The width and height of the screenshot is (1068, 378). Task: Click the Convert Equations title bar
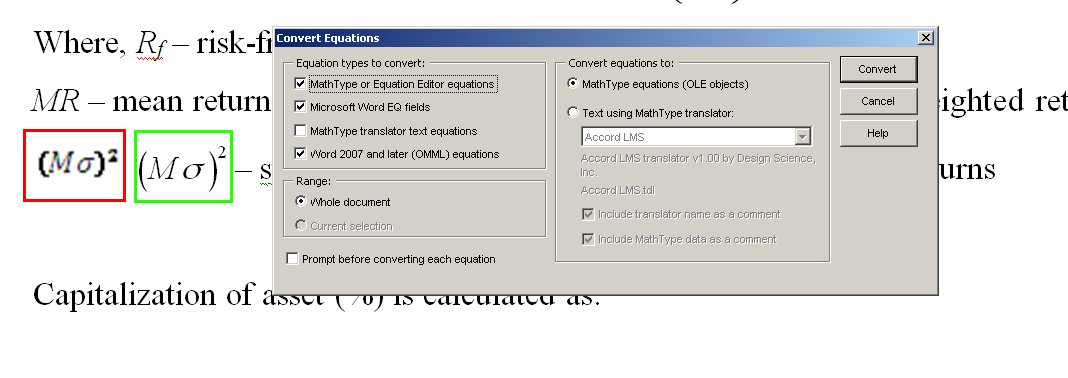click(593, 38)
